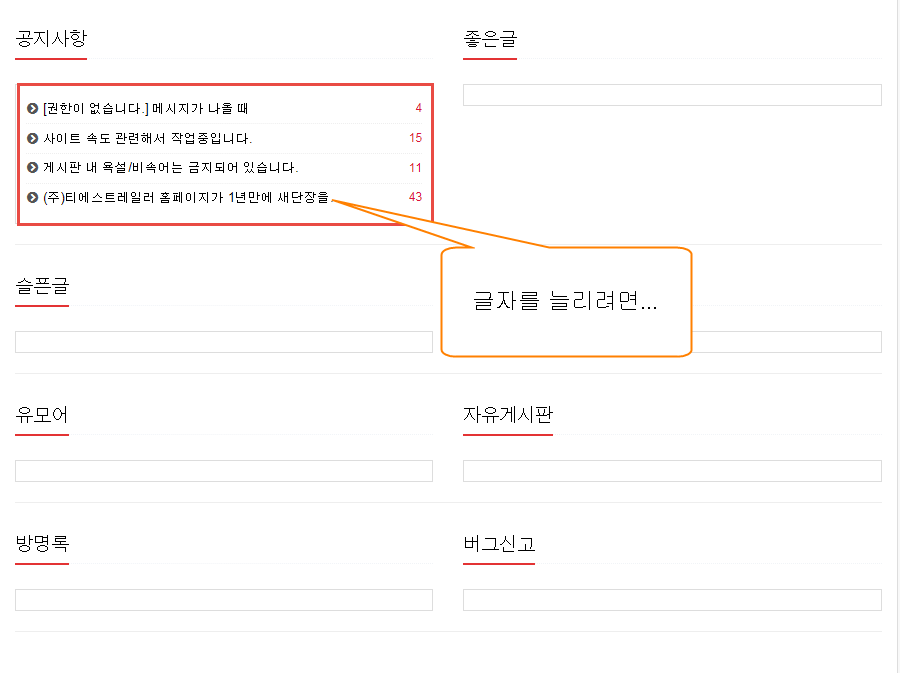Open the 공지사항 board heading
Screen dimensions: 900x673
coord(51,38)
